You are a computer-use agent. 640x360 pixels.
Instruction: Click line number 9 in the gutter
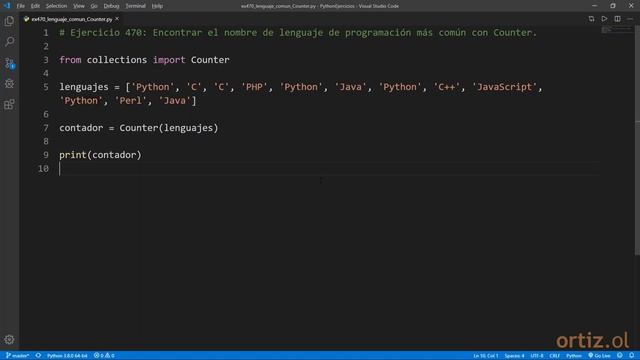[x=46, y=155]
